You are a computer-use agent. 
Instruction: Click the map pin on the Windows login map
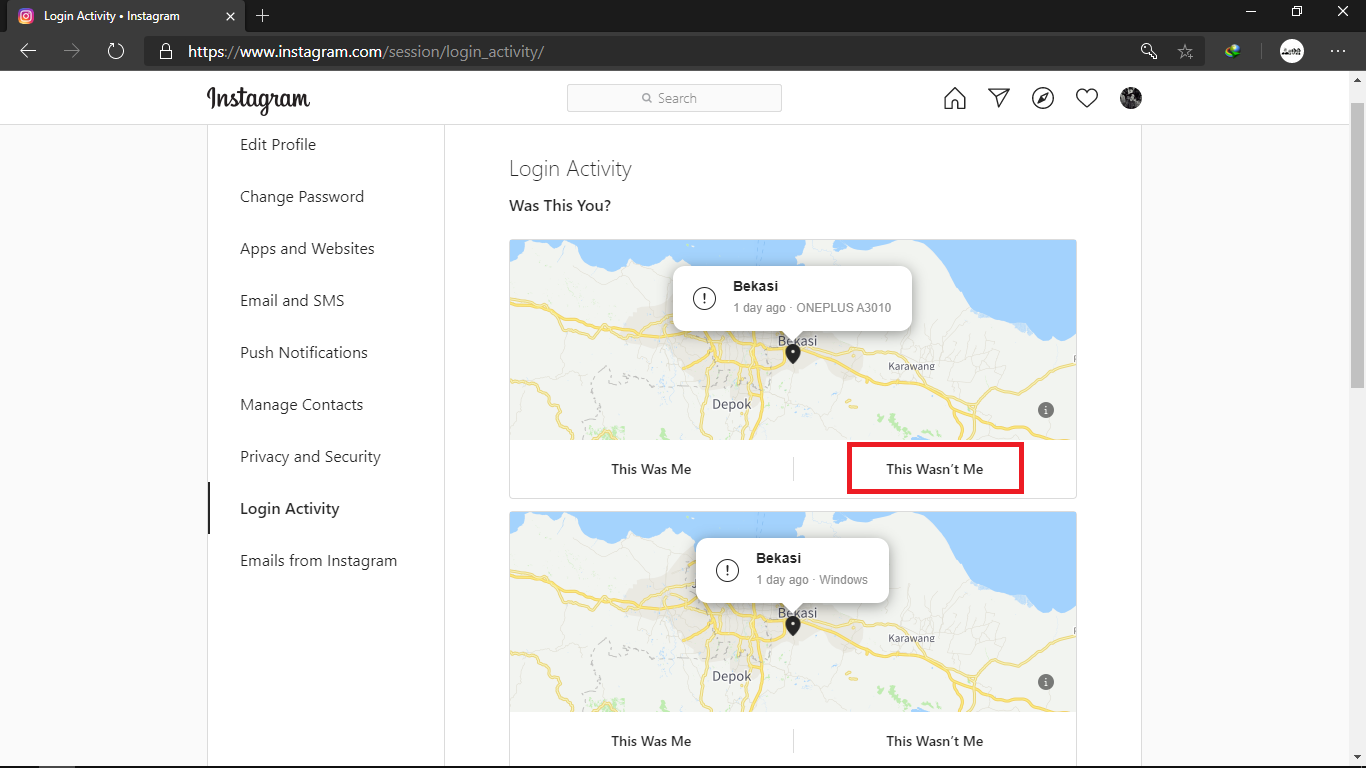pos(793,626)
